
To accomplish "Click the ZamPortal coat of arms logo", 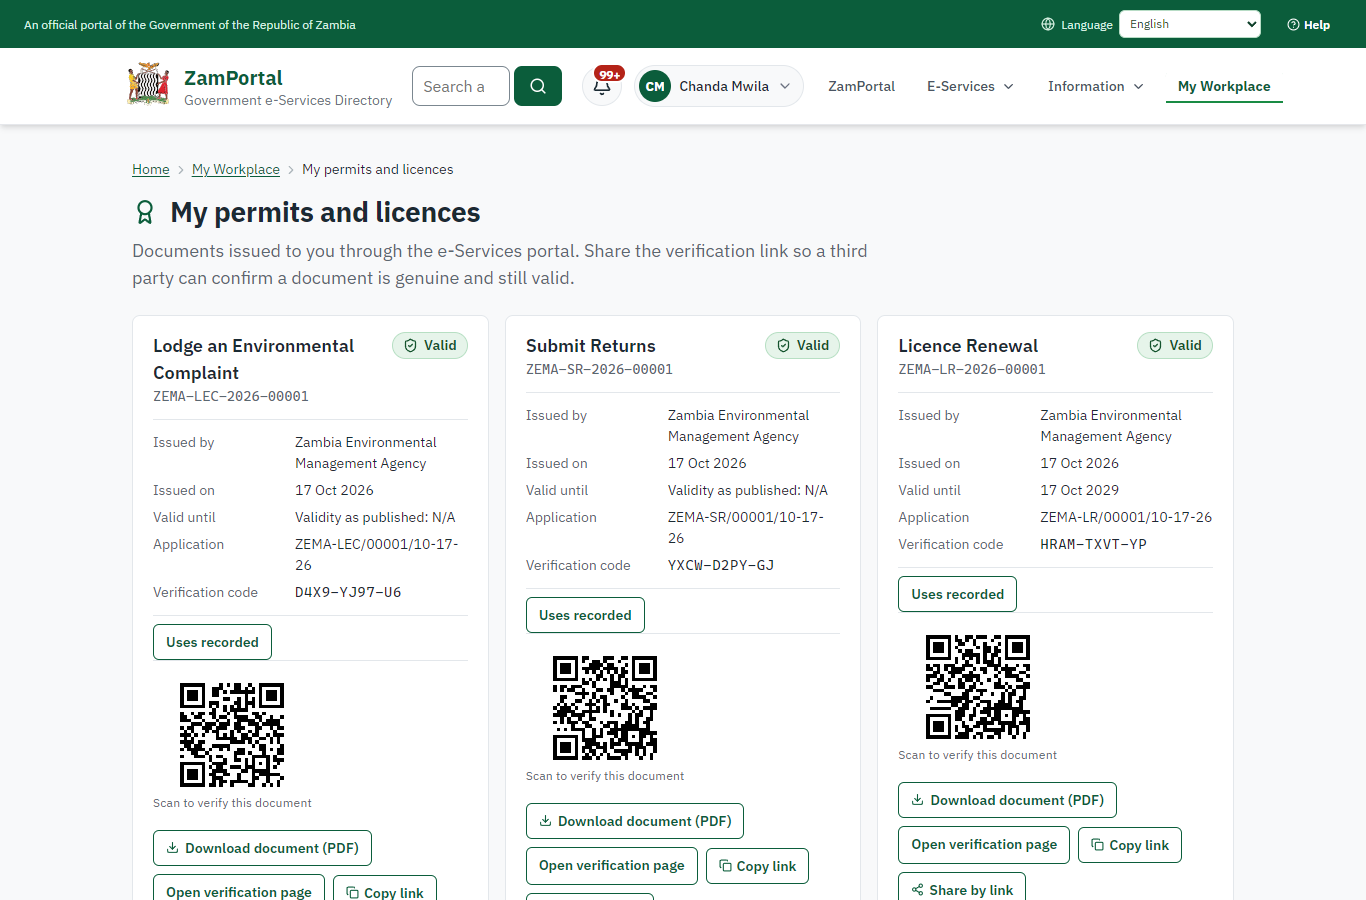I will [x=149, y=86].
